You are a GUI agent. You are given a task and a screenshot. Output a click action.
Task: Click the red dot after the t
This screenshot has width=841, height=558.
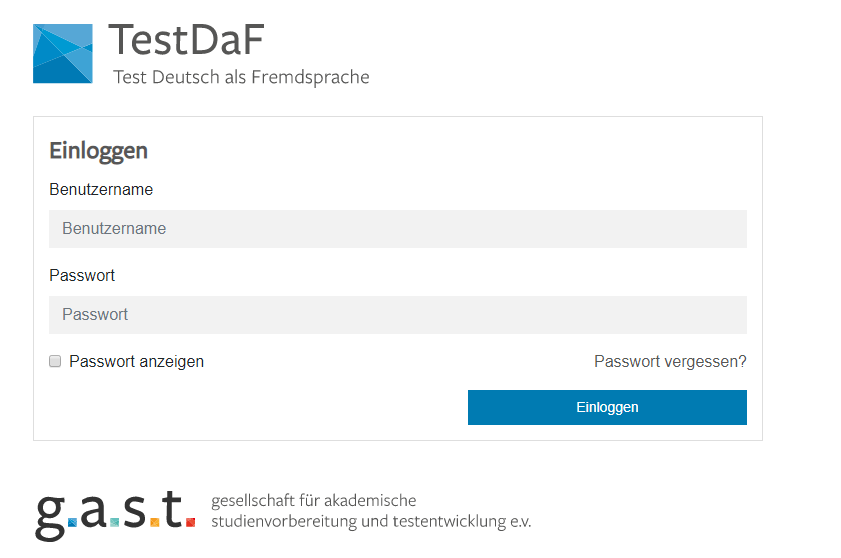190,522
